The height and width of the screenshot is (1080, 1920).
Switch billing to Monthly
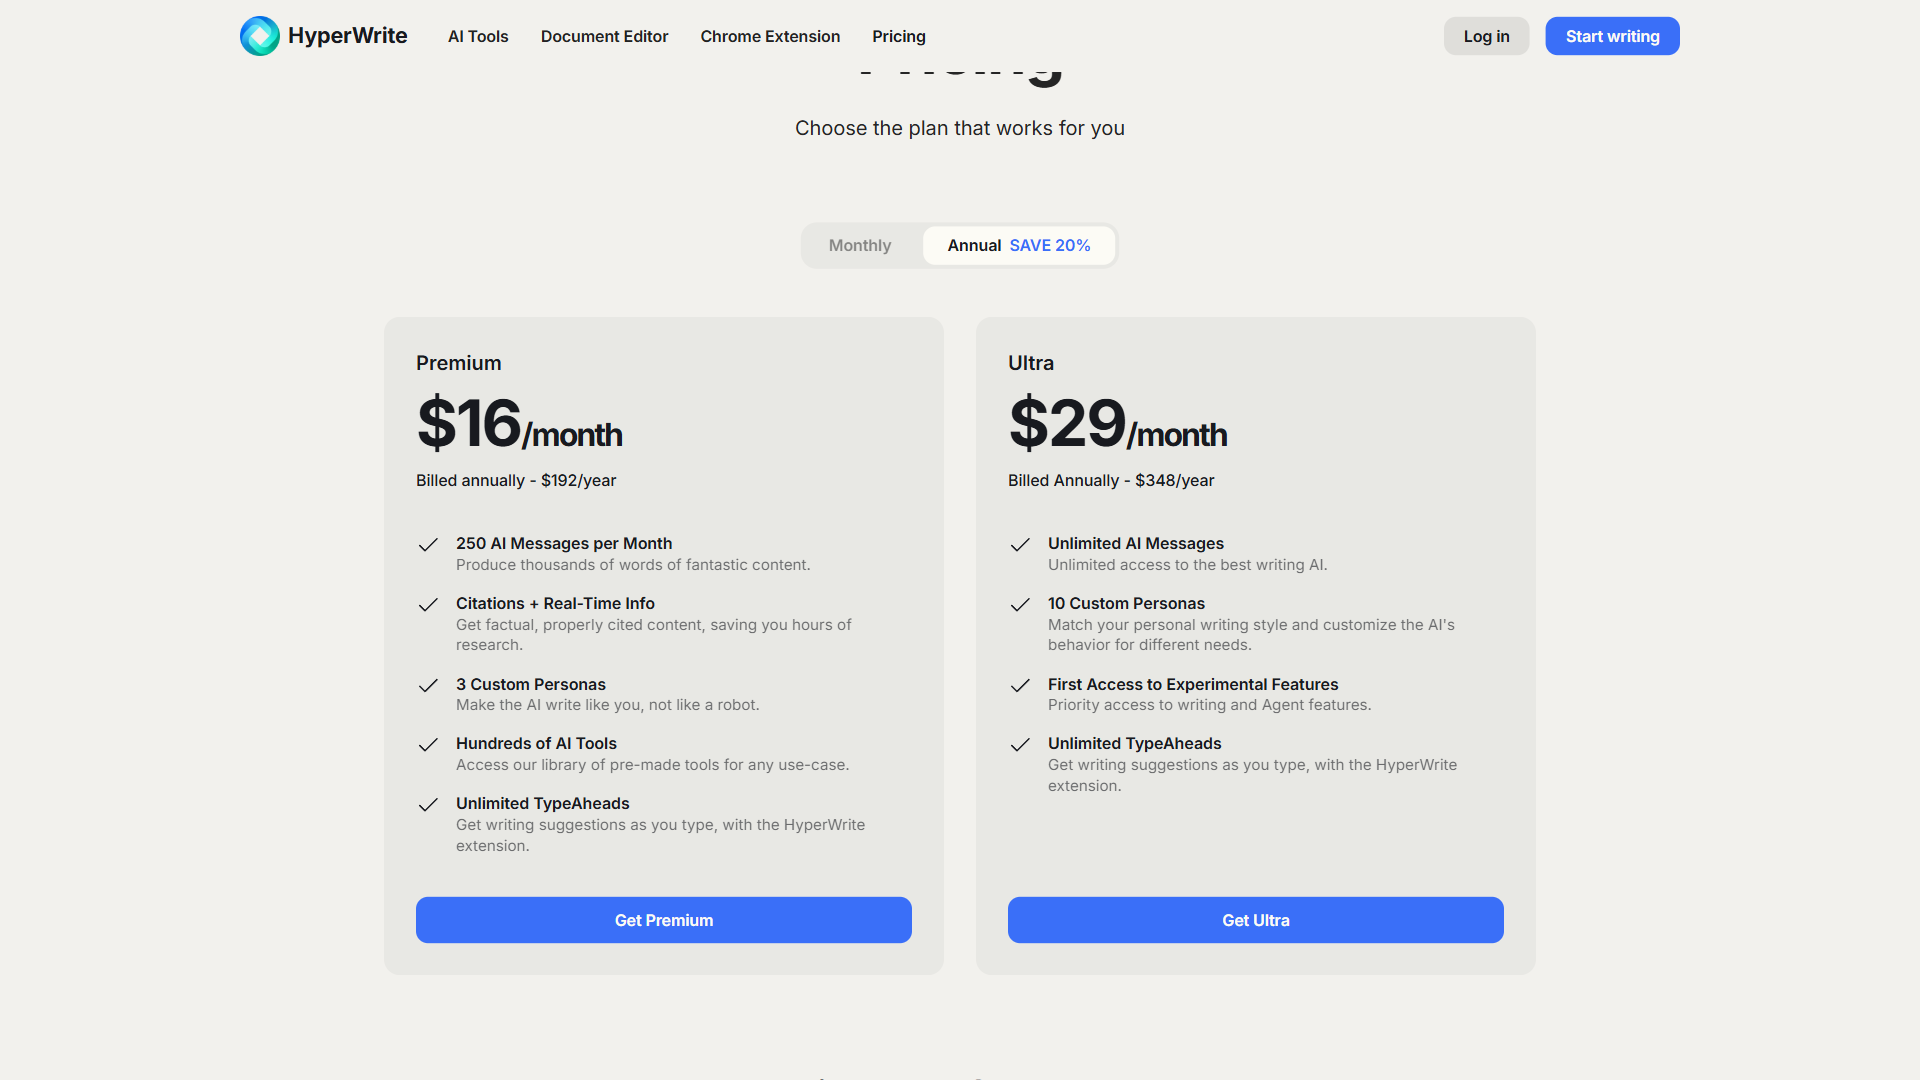pos(860,245)
